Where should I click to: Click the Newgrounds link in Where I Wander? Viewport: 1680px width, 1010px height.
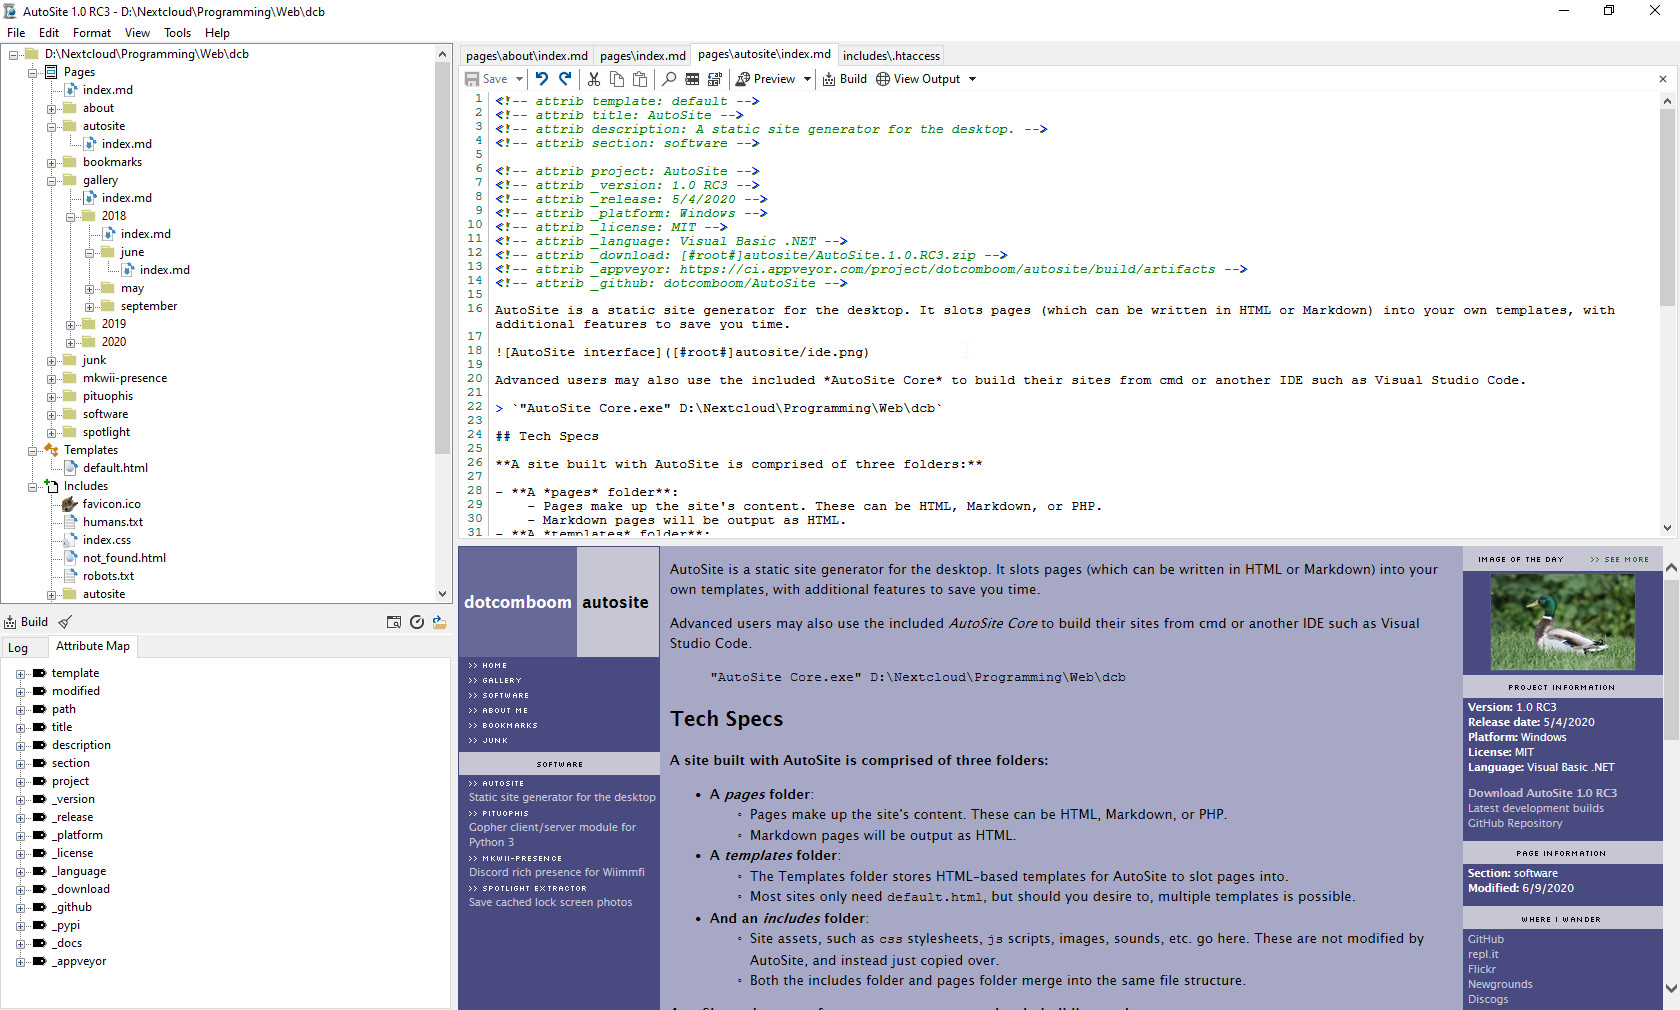(x=1500, y=984)
